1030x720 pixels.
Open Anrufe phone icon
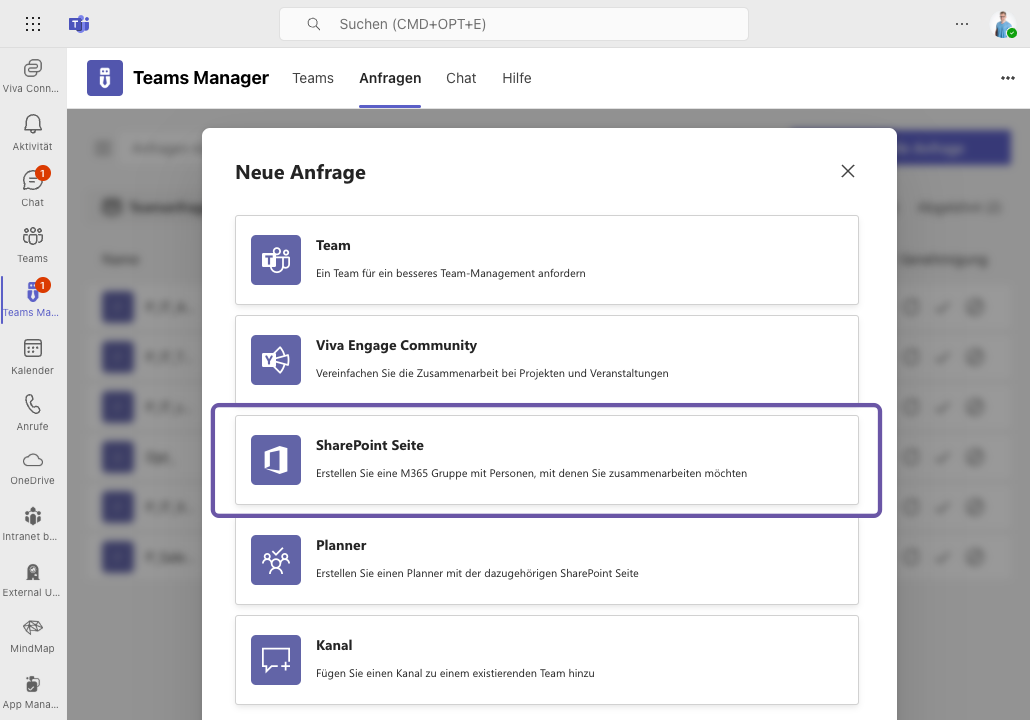[x=33, y=411]
